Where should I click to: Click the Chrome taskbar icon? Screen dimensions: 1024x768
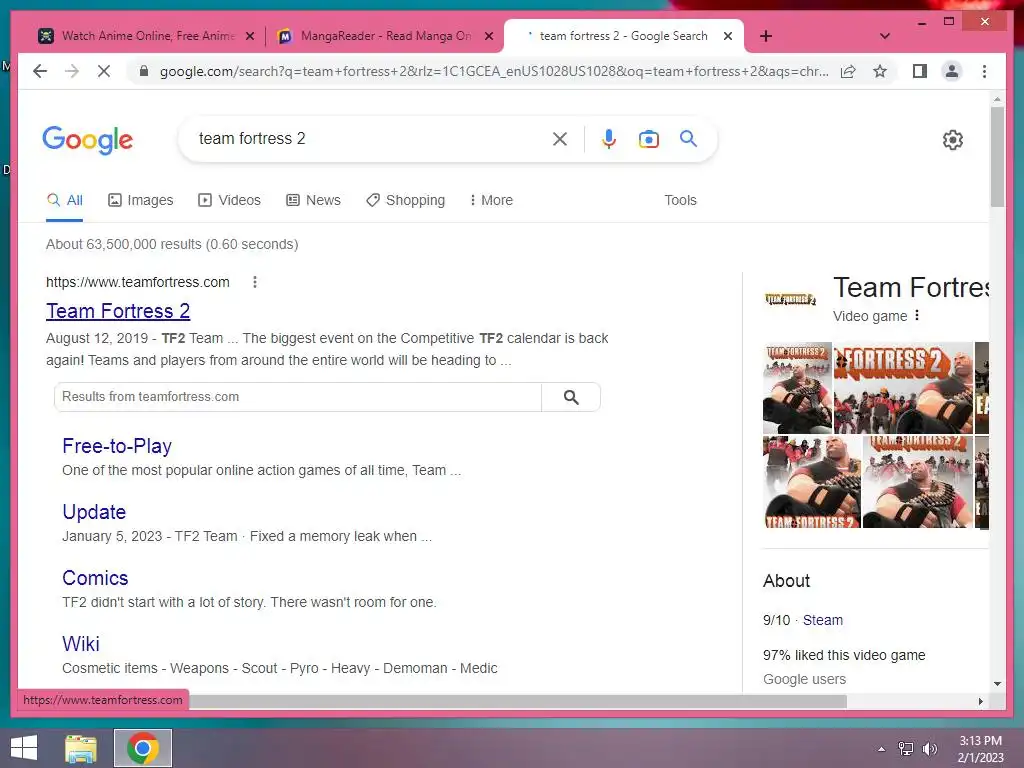point(143,748)
